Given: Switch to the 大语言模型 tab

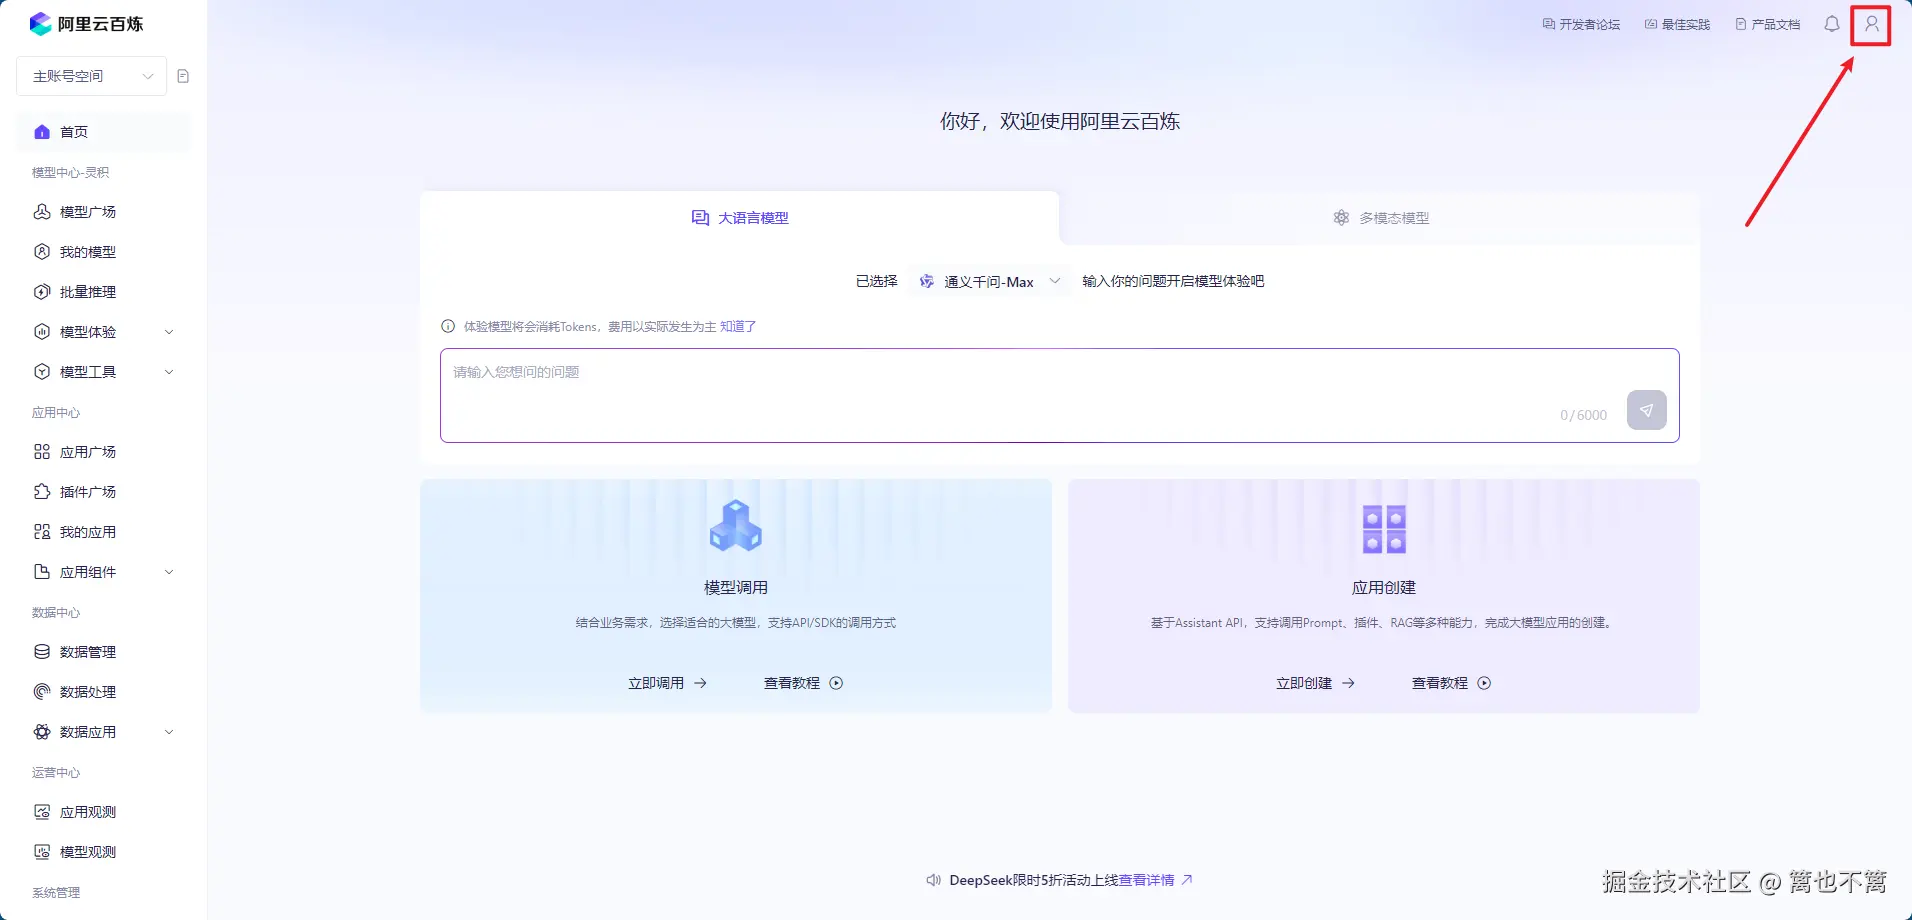Looking at the screenshot, I should 740,218.
